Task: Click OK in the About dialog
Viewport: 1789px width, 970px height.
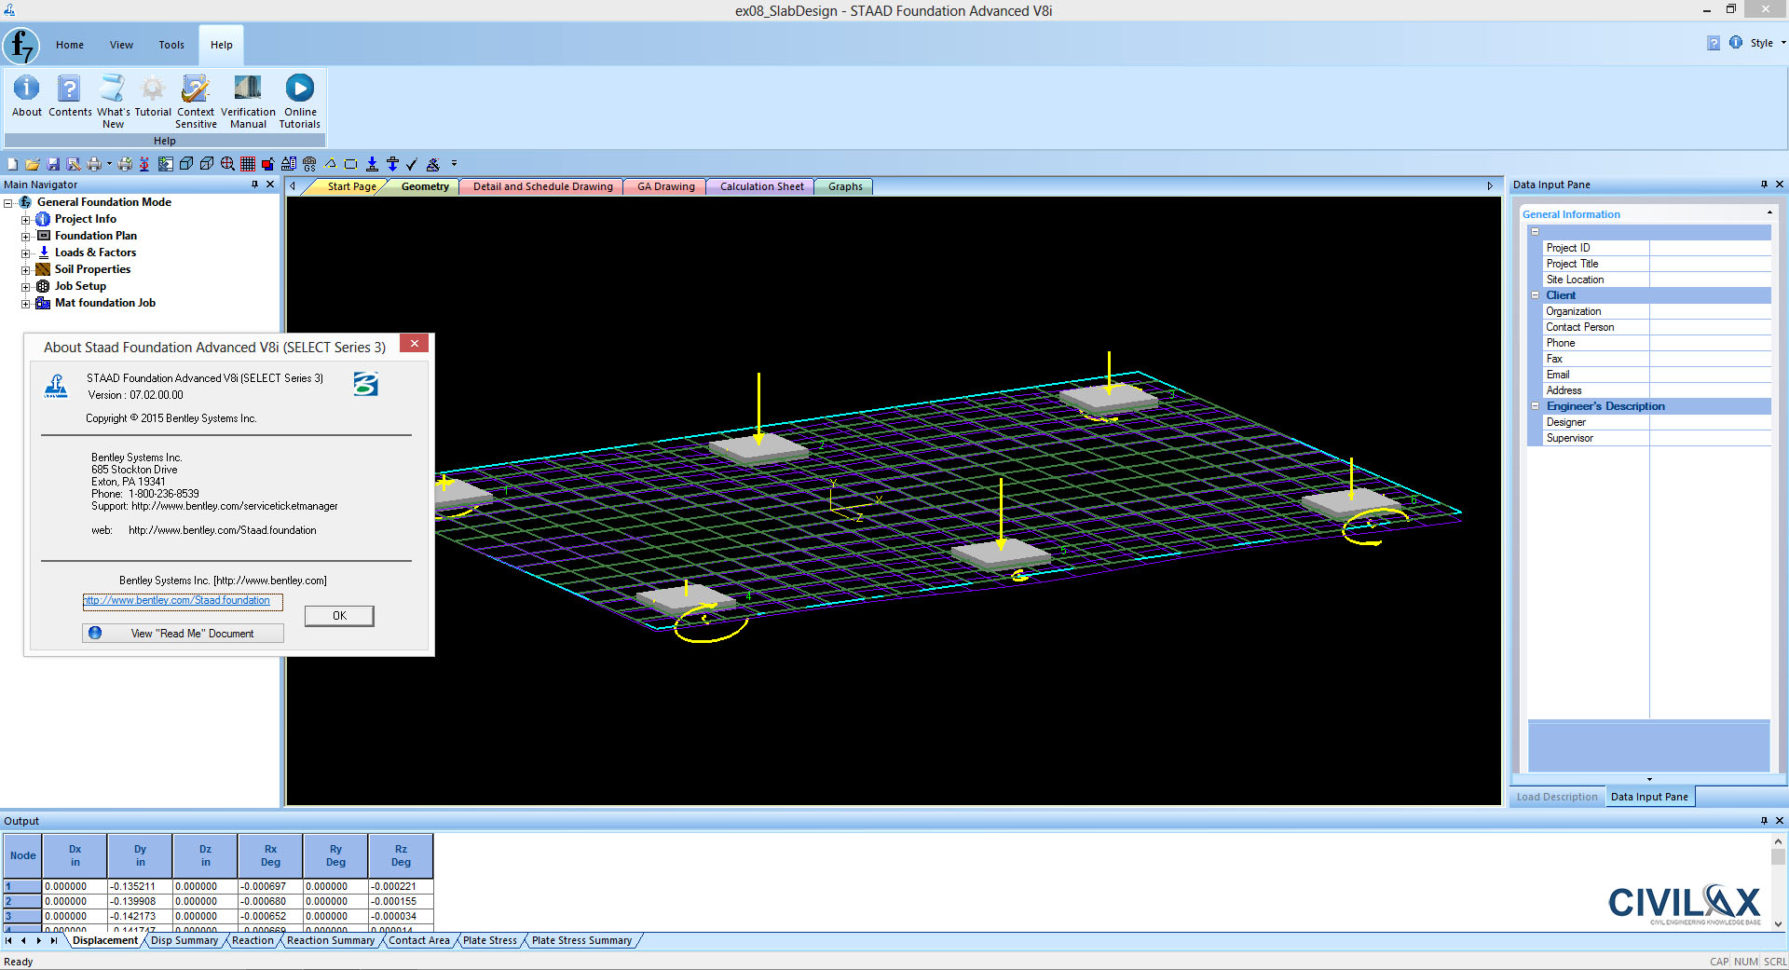Action: [x=339, y=615]
